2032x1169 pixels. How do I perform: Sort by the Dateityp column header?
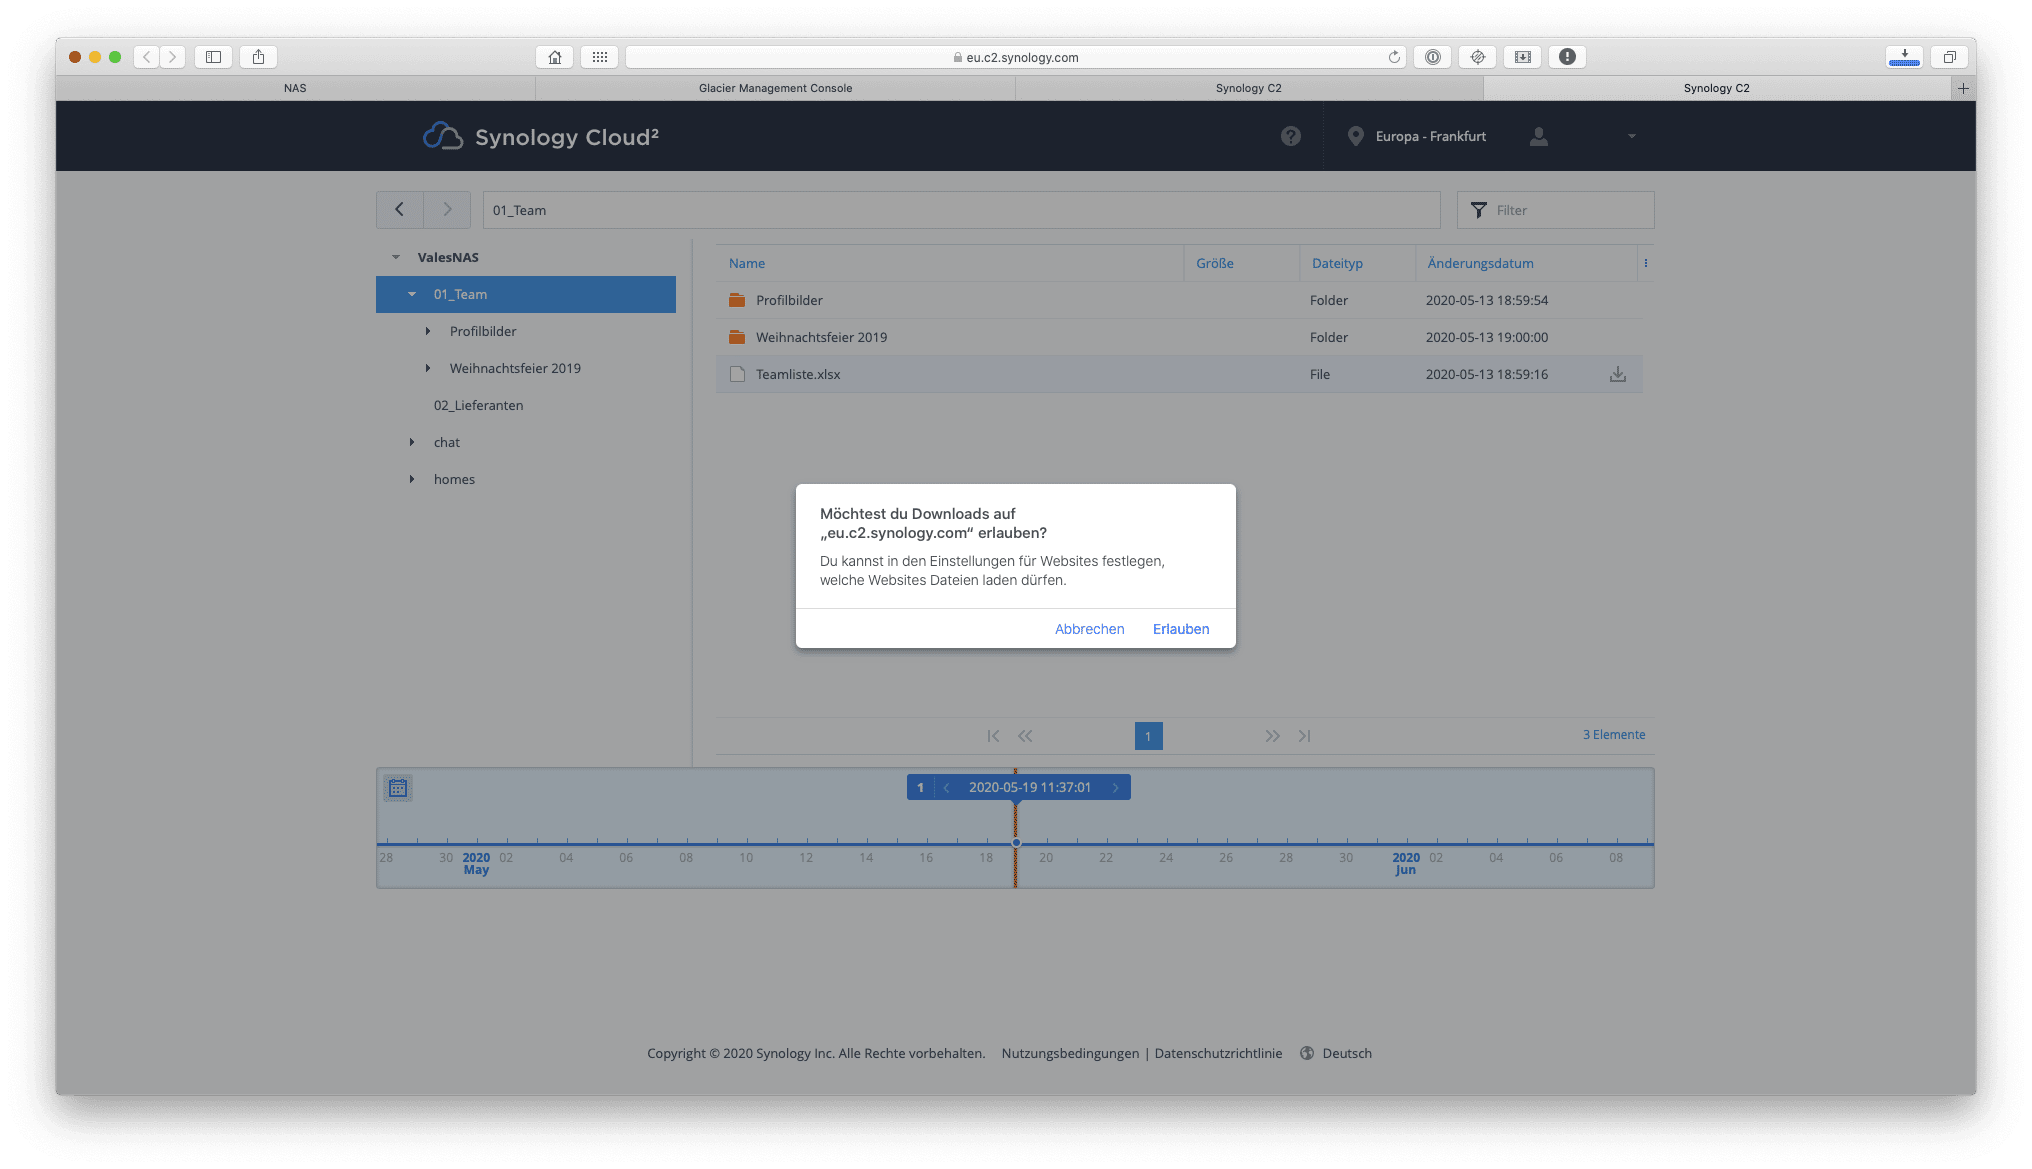click(1337, 263)
